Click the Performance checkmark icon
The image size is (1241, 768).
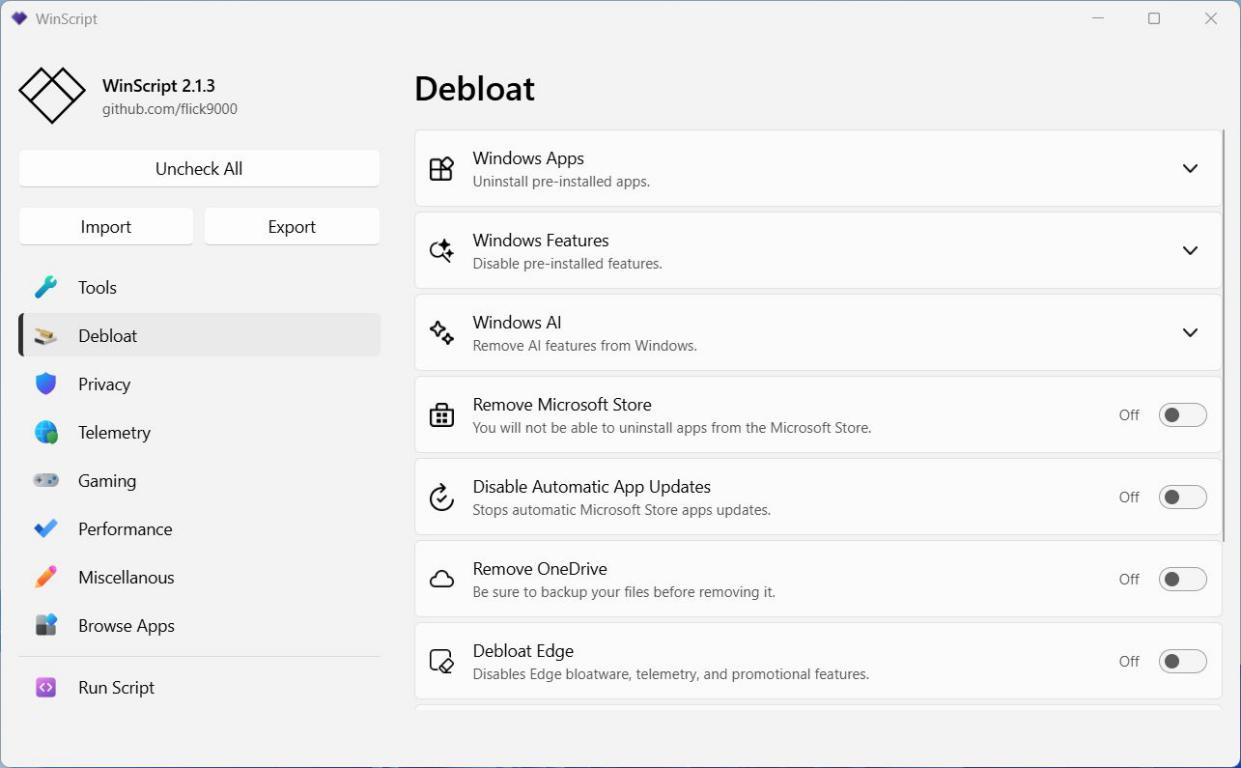click(x=46, y=529)
